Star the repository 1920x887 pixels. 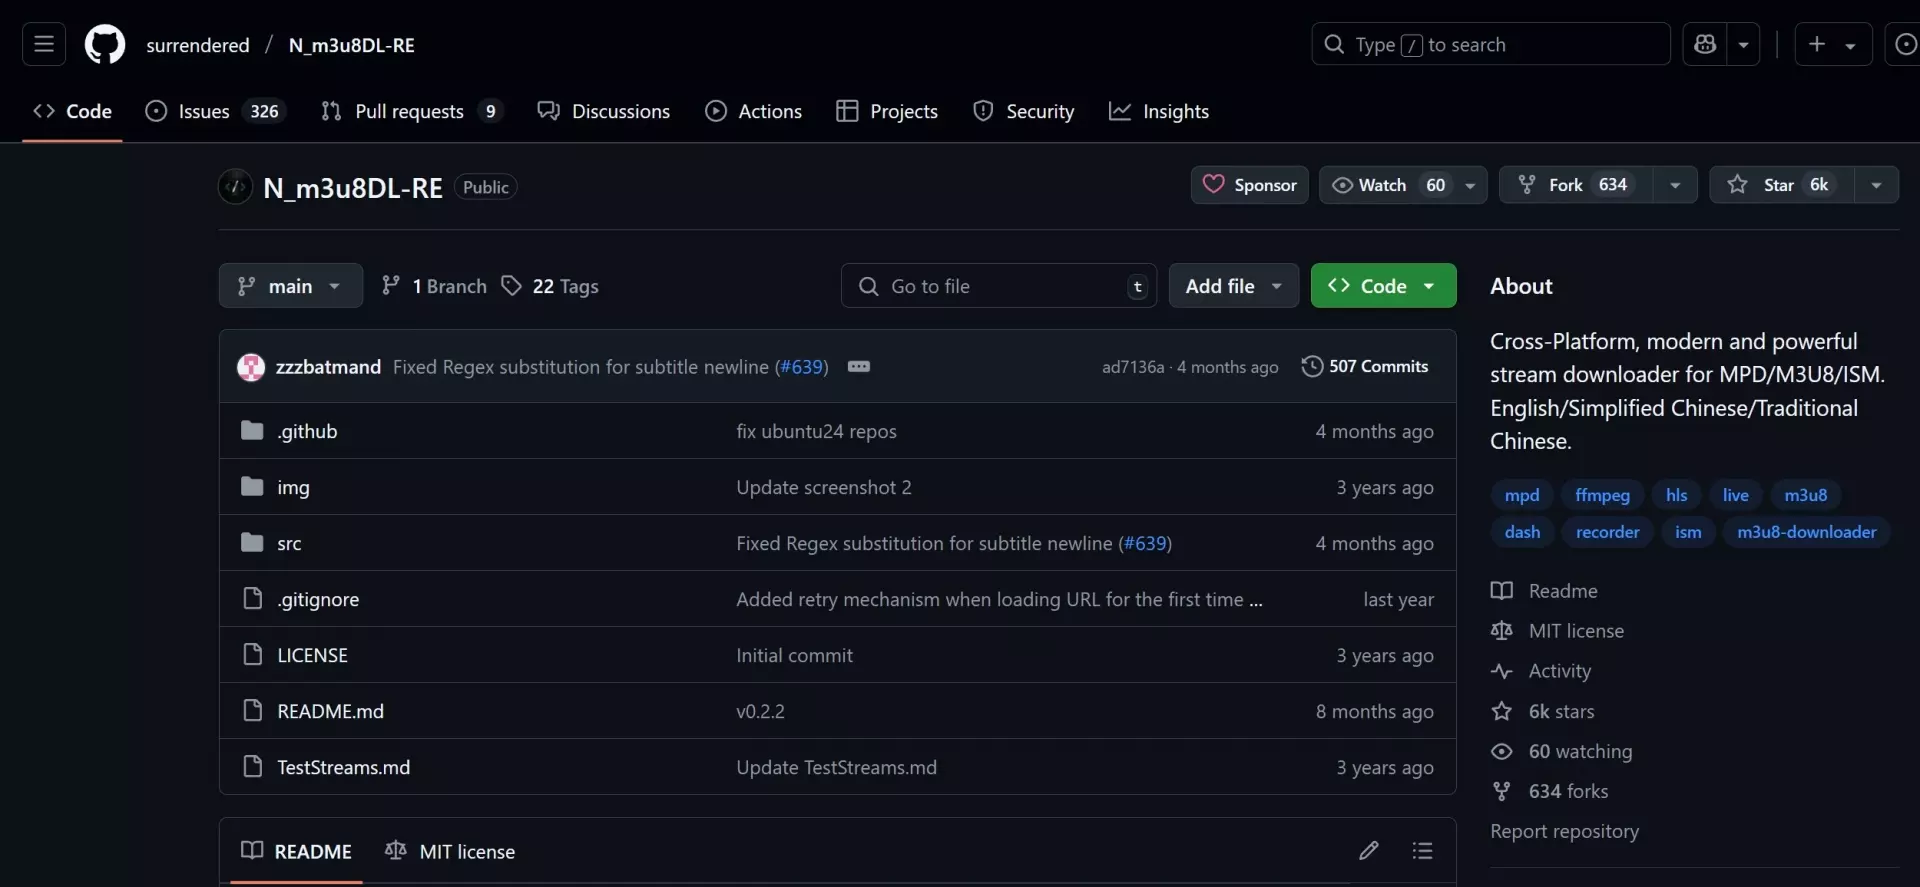1782,185
